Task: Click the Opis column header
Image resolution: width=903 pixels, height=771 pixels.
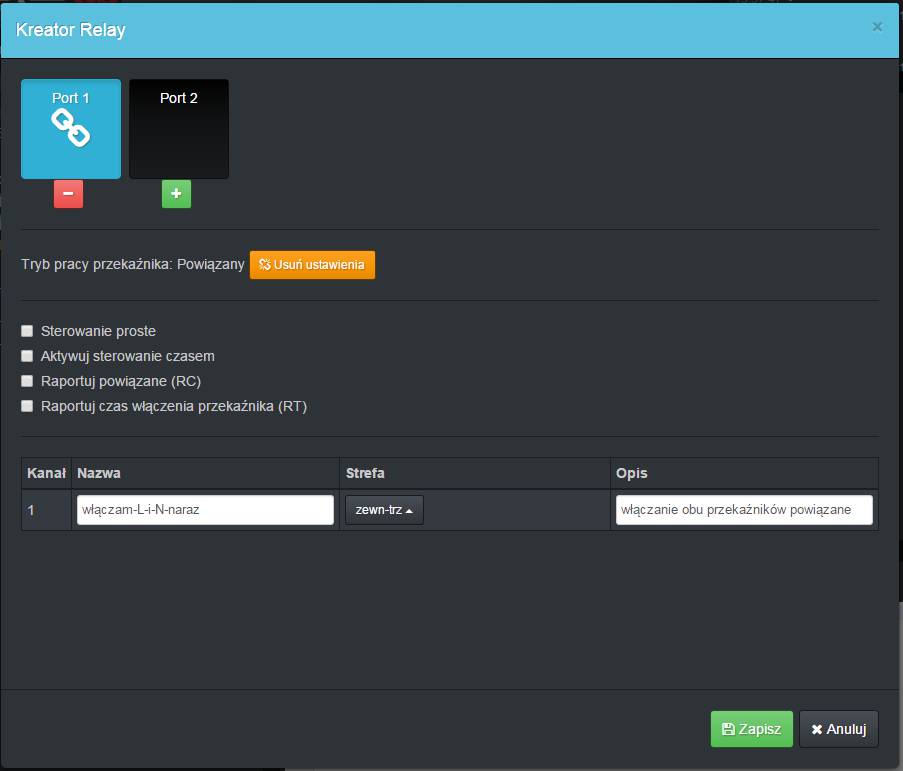Action: [632, 472]
